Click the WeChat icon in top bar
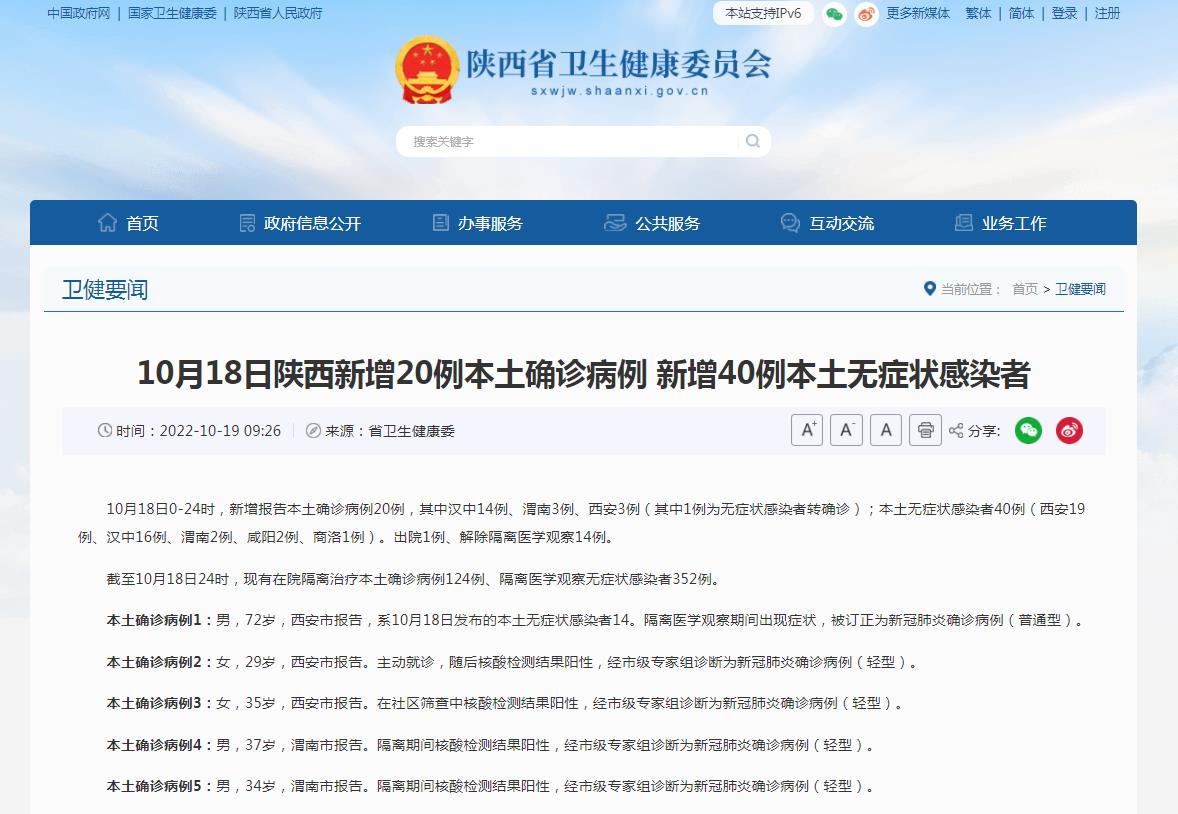The height and width of the screenshot is (814, 1178). (834, 14)
